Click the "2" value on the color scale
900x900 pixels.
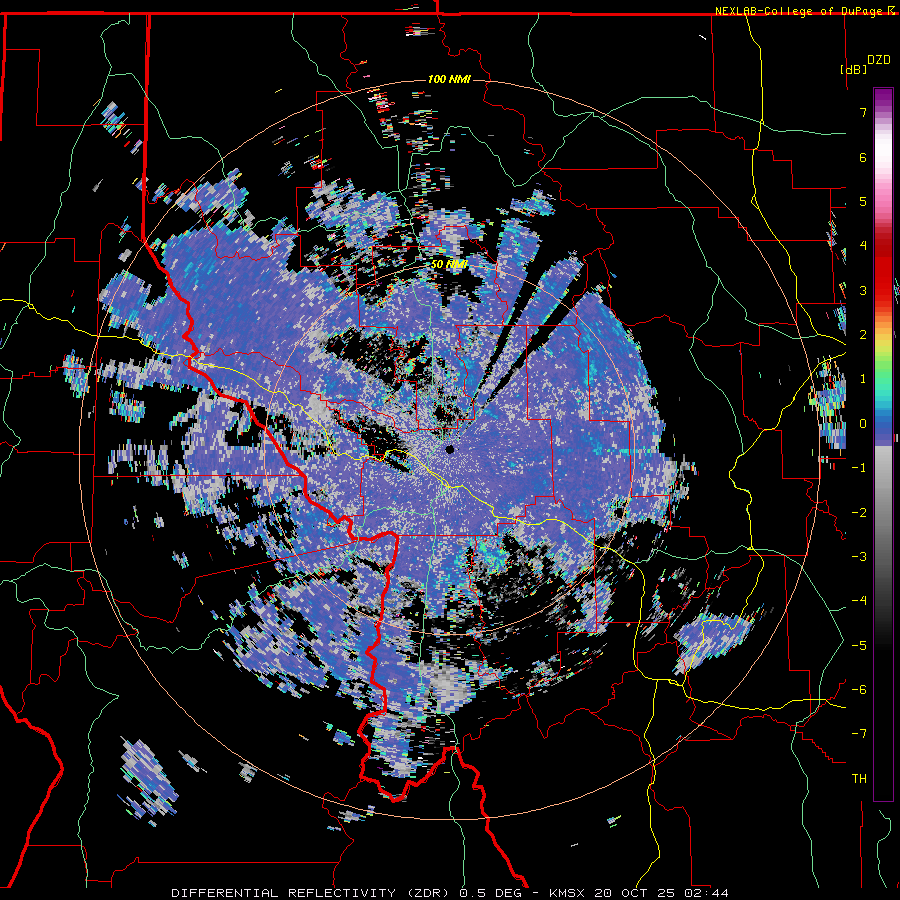[863, 335]
